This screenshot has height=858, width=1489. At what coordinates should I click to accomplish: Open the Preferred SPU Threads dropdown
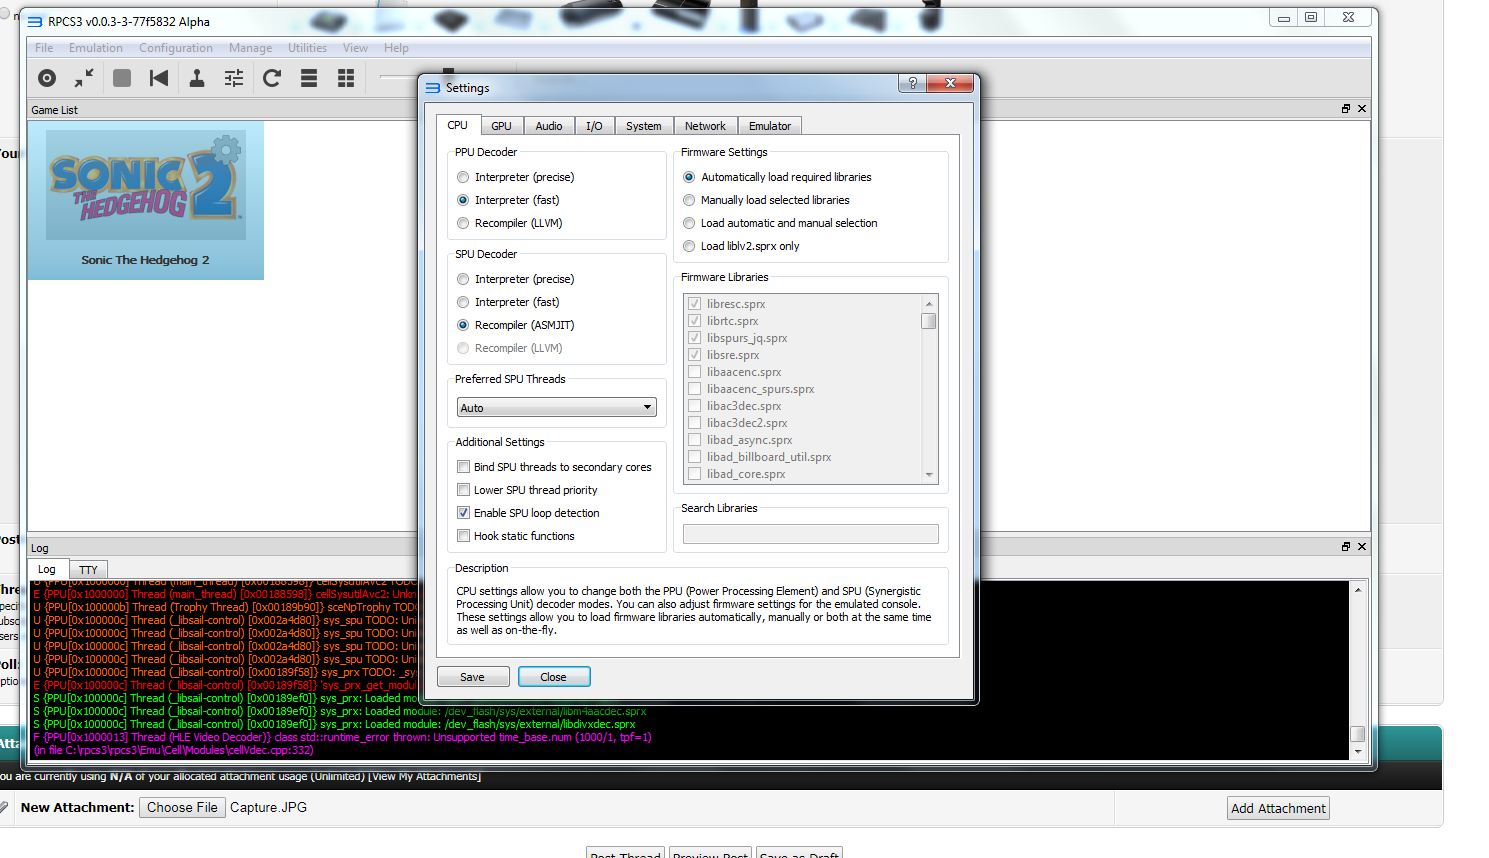[556, 408]
